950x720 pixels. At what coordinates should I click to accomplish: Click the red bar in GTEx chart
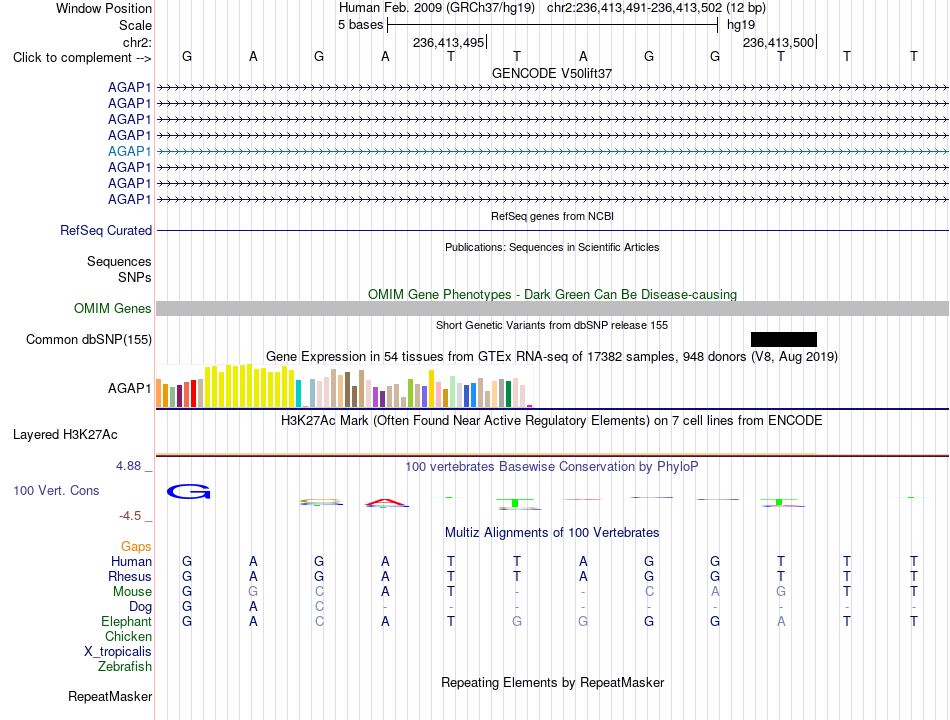point(193,393)
